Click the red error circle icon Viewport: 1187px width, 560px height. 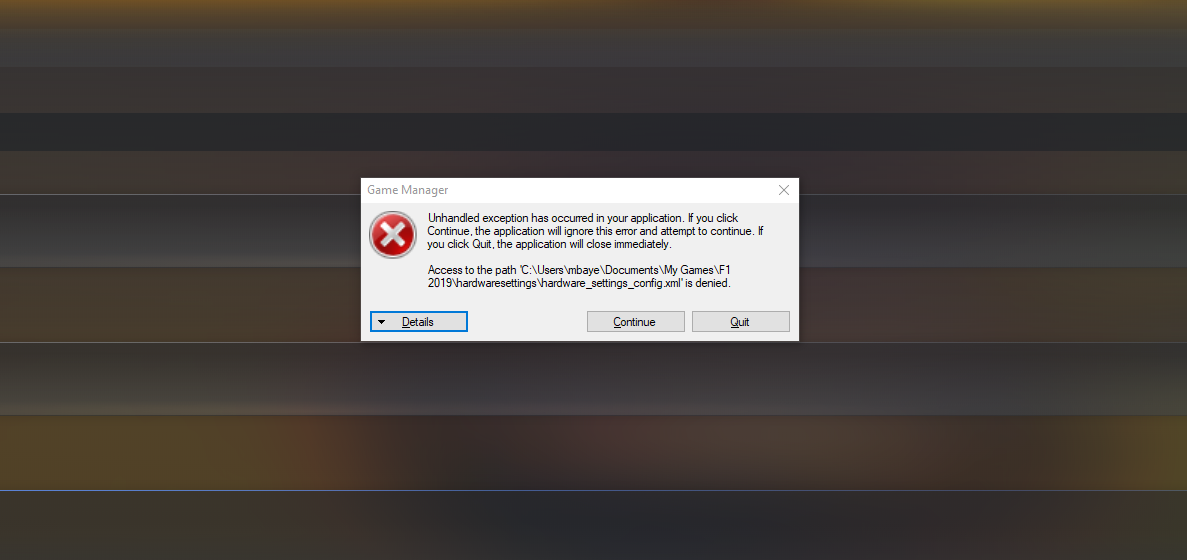(392, 235)
